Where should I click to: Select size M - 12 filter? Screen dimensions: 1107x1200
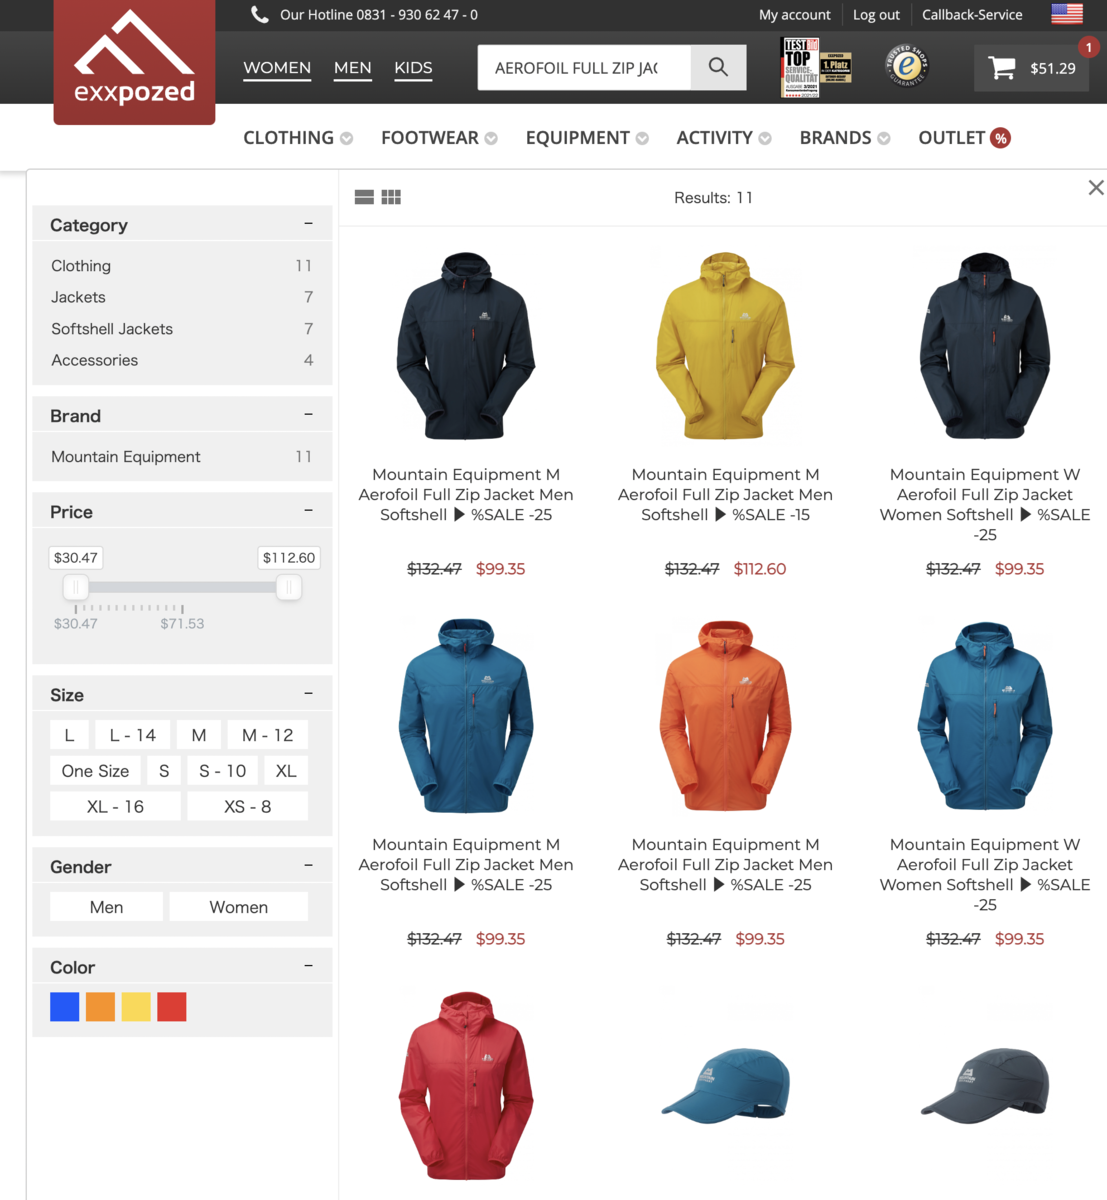click(x=268, y=735)
